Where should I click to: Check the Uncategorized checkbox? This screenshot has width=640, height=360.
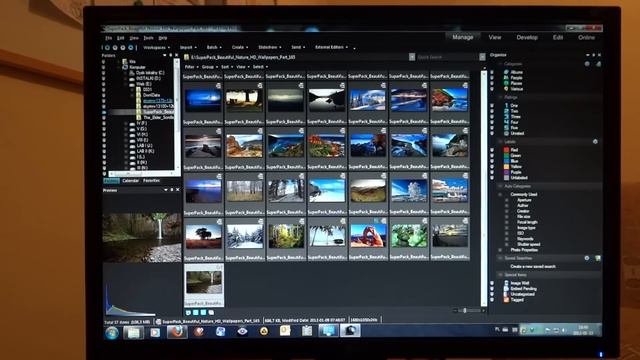pyautogui.click(x=492, y=294)
